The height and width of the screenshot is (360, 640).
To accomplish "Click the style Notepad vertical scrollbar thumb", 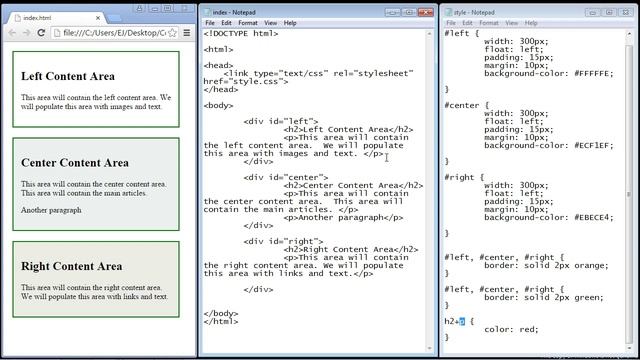I will pos(629,194).
